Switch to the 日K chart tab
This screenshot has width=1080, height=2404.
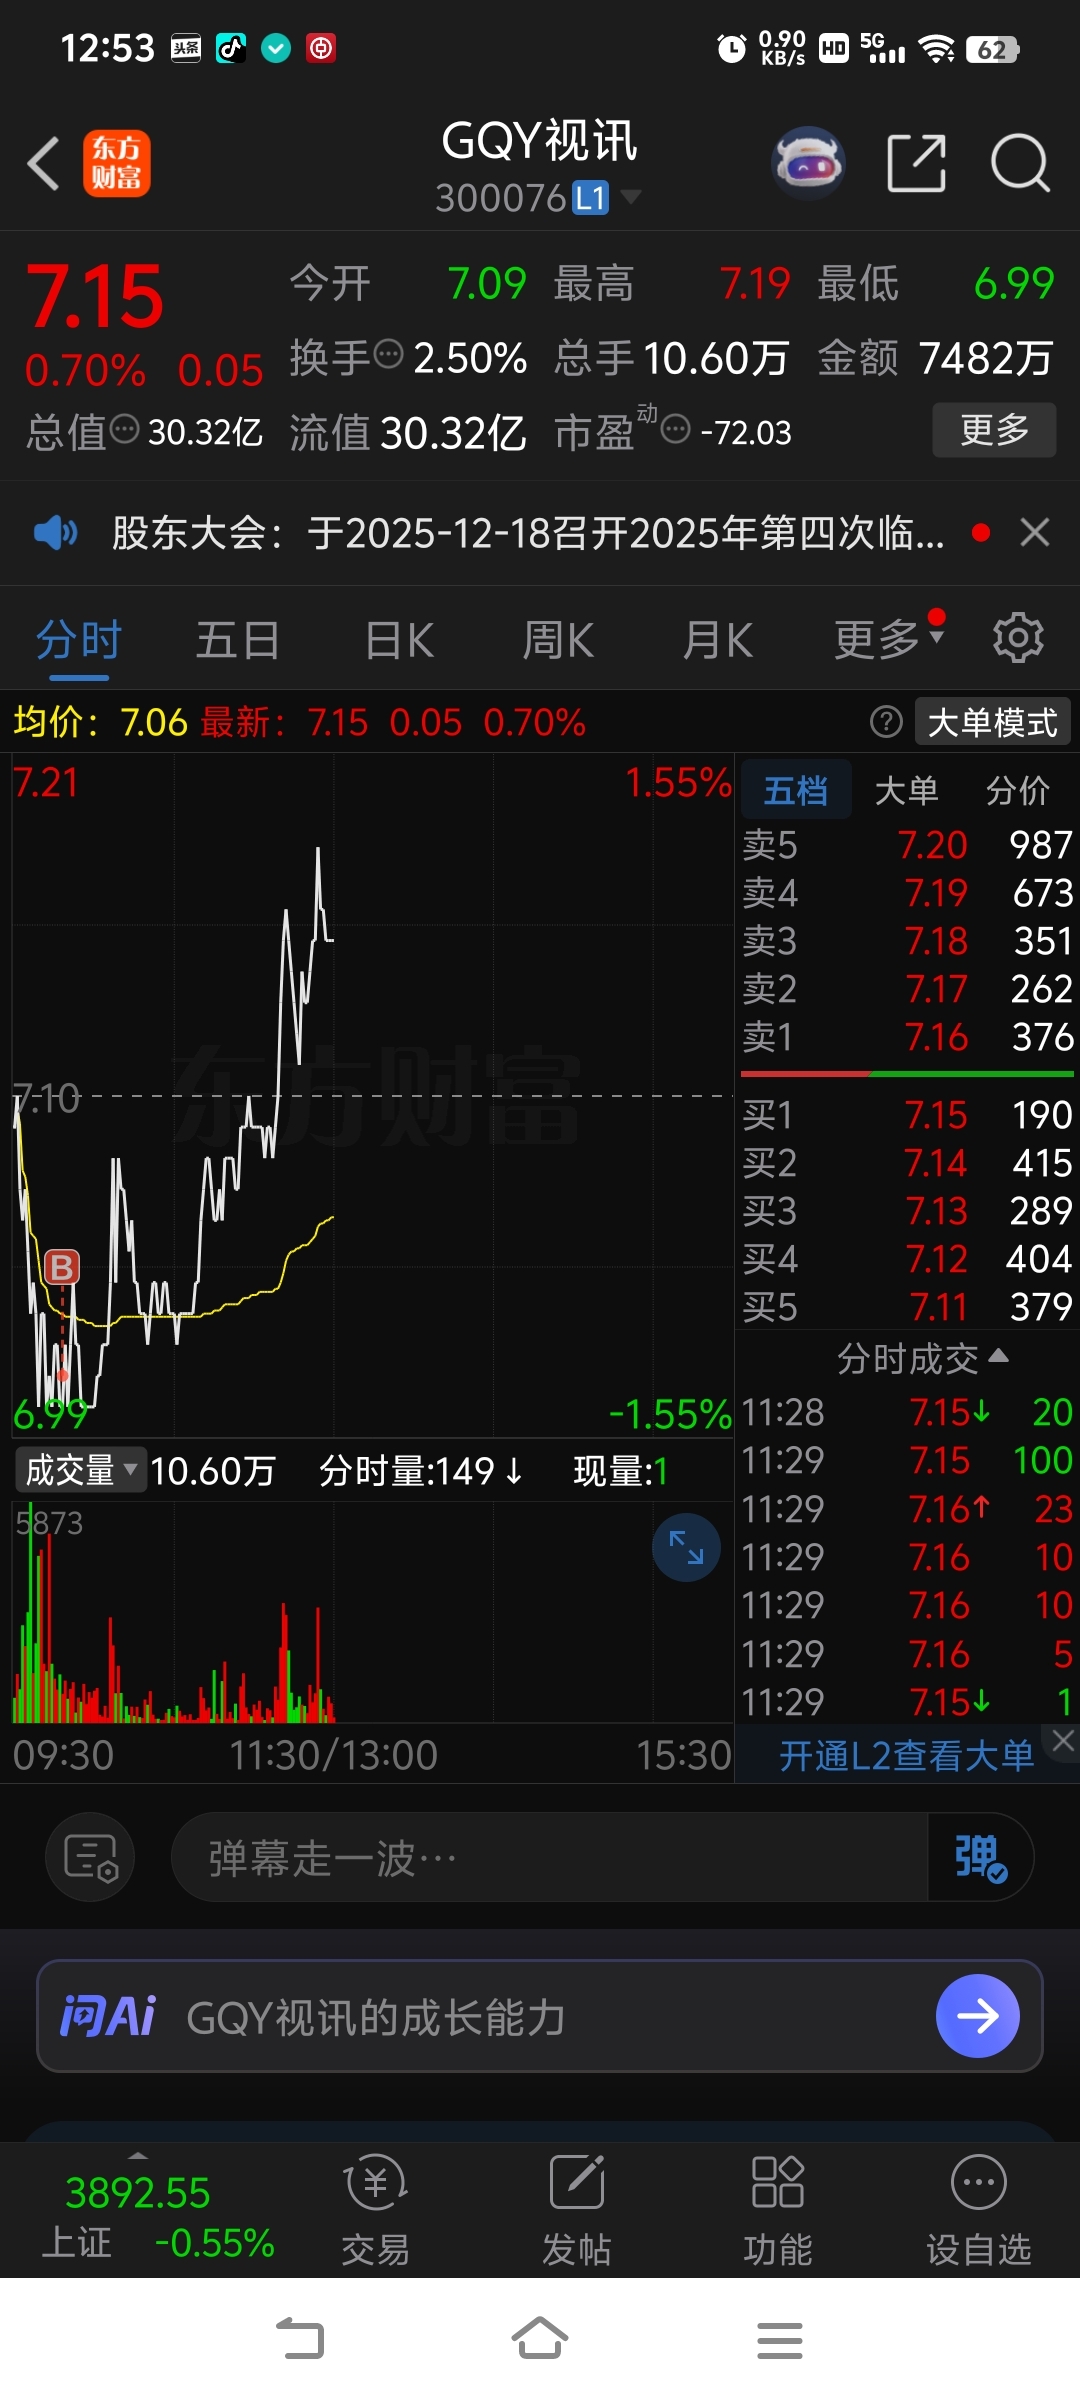(x=399, y=640)
